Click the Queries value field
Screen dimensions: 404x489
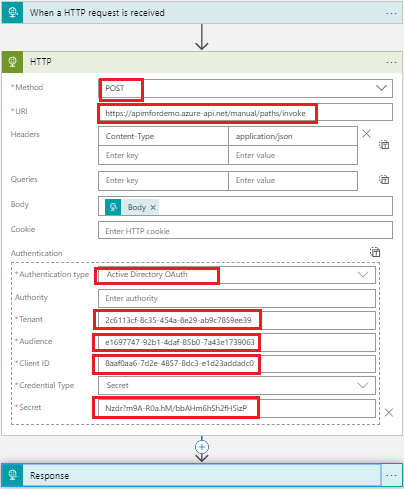click(293, 181)
